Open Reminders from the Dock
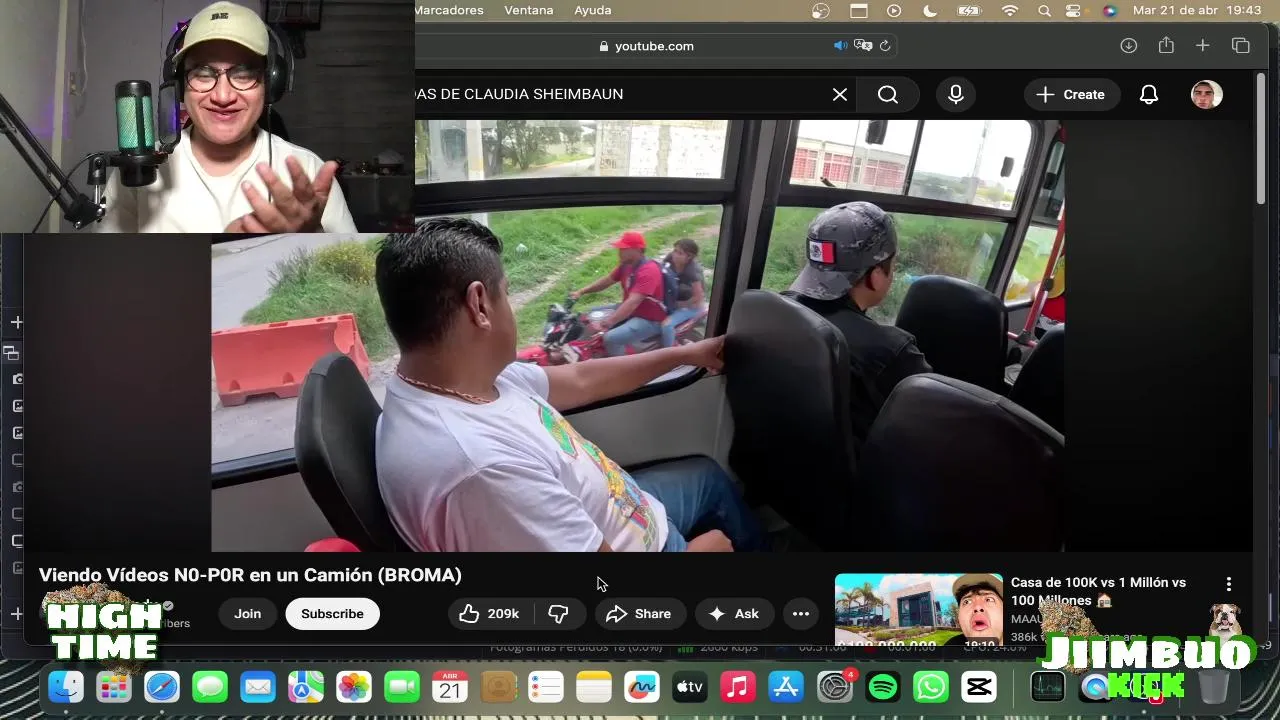This screenshot has height=720, width=1280. click(x=546, y=687)
